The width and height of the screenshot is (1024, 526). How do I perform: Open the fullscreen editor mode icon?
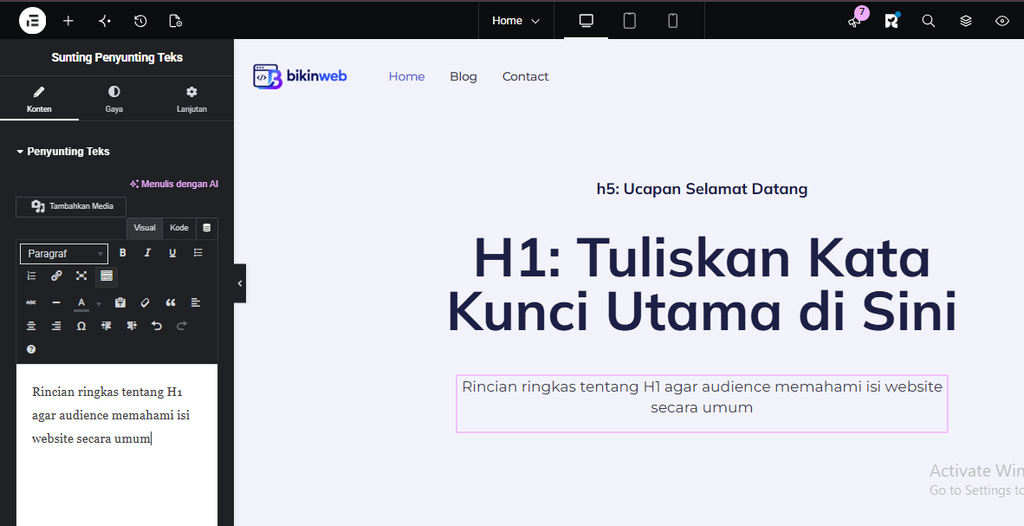point(81,276)
